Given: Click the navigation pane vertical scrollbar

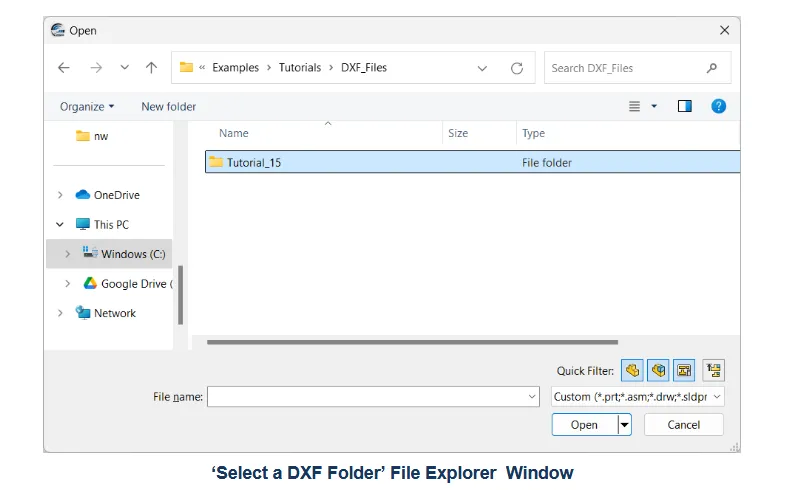Looking at the screenshot, I should 180,295.
